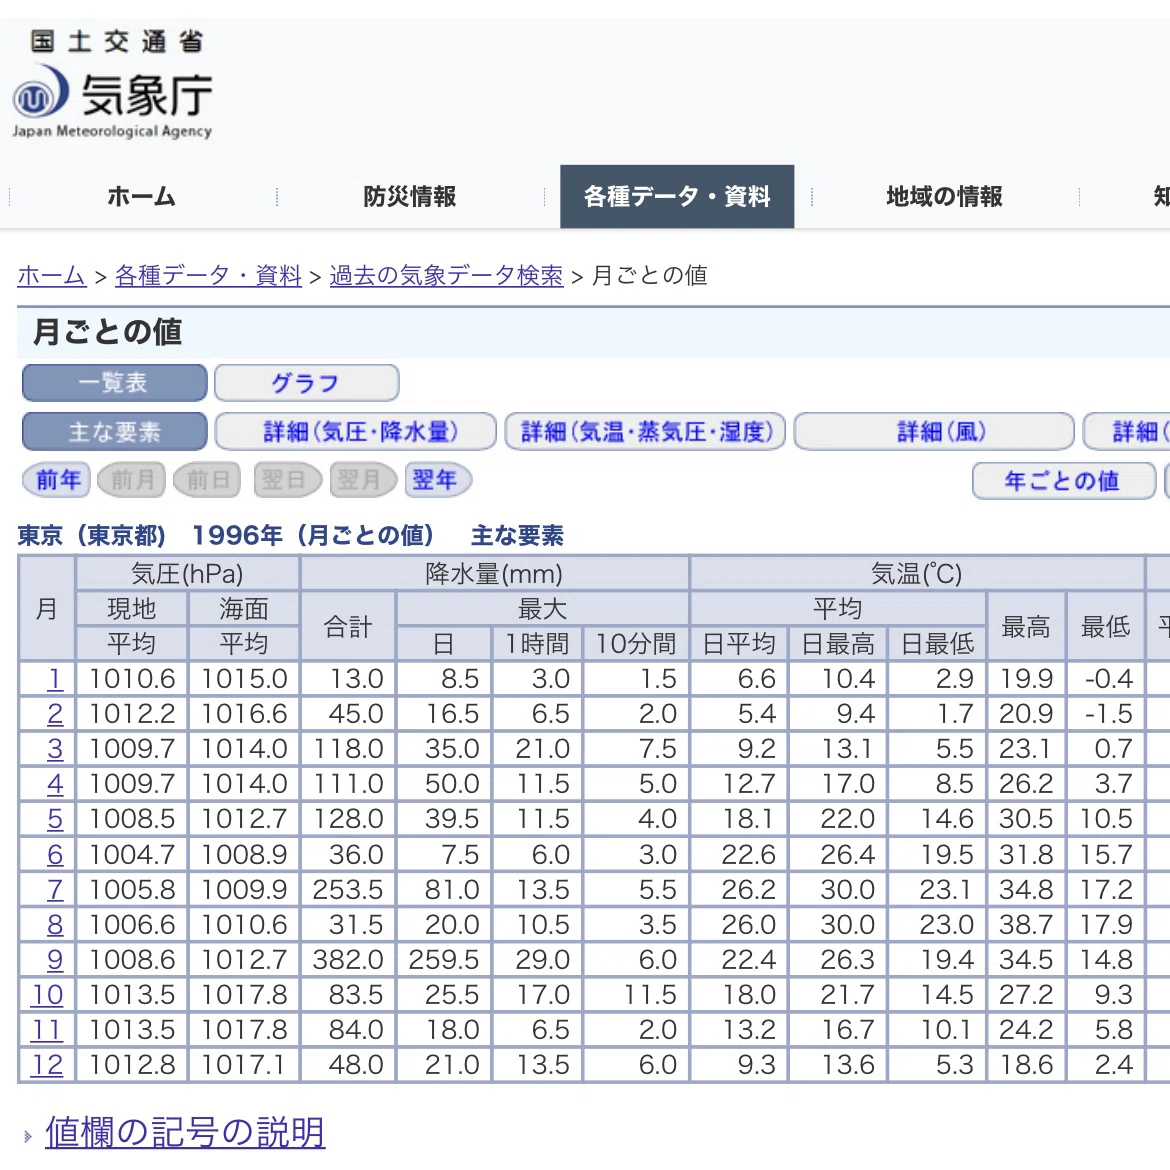1170x1170 pixels.
Task: Open month 9 link in table
Action: [54, 960]
